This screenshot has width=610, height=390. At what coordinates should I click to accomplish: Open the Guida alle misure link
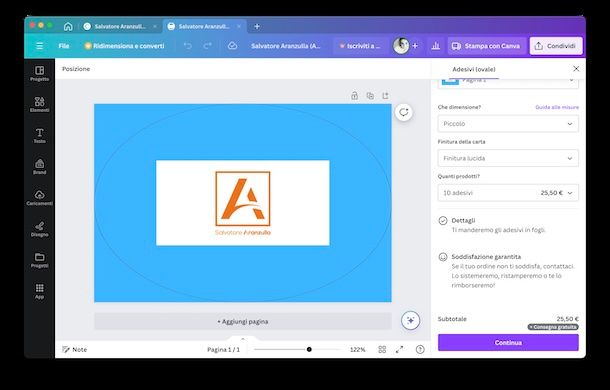557,107
